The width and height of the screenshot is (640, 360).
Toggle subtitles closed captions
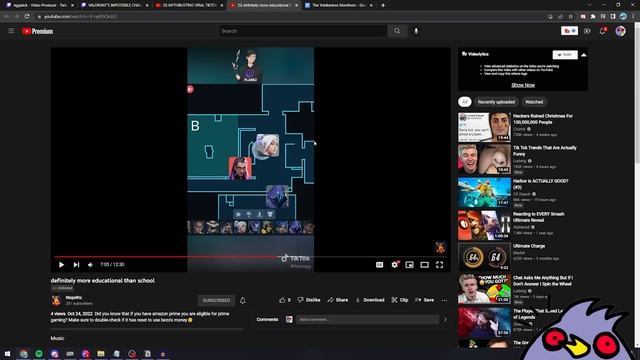coord(379,264)
